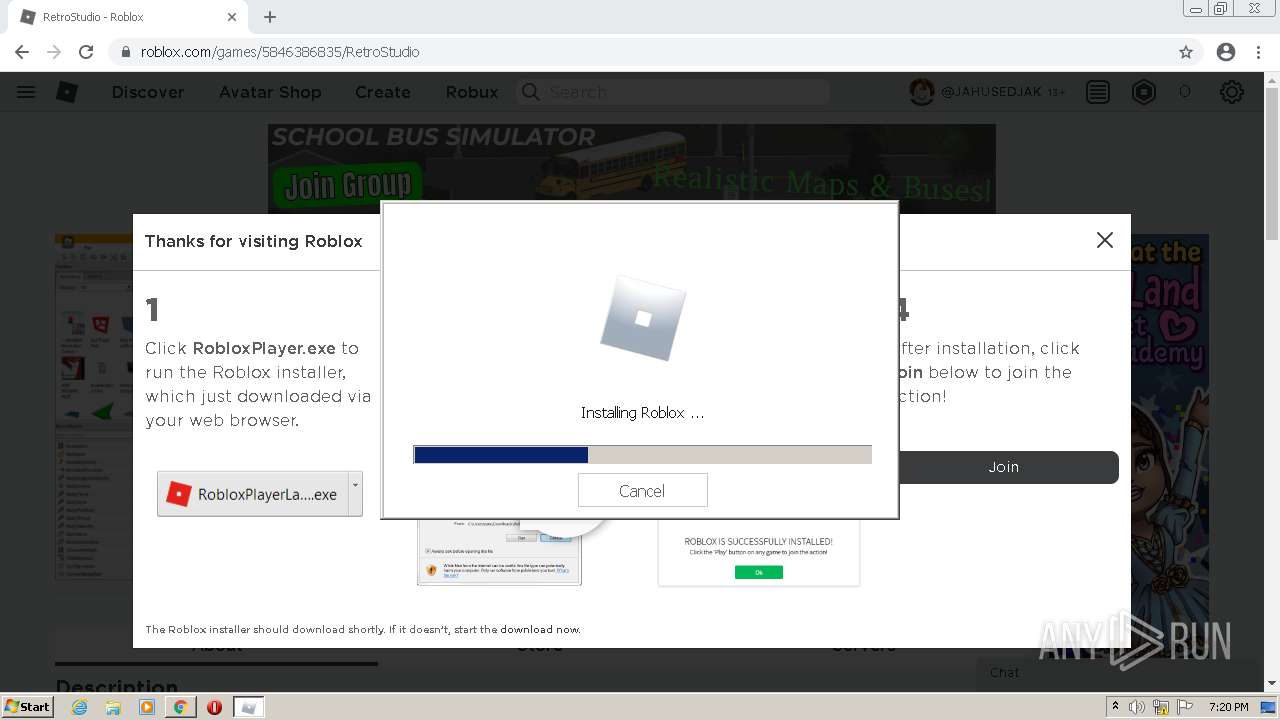The height and width of the screenshot is (720, 1280).
Task: Click the Join button in the dialog
Action: (x=1004, y=467)
